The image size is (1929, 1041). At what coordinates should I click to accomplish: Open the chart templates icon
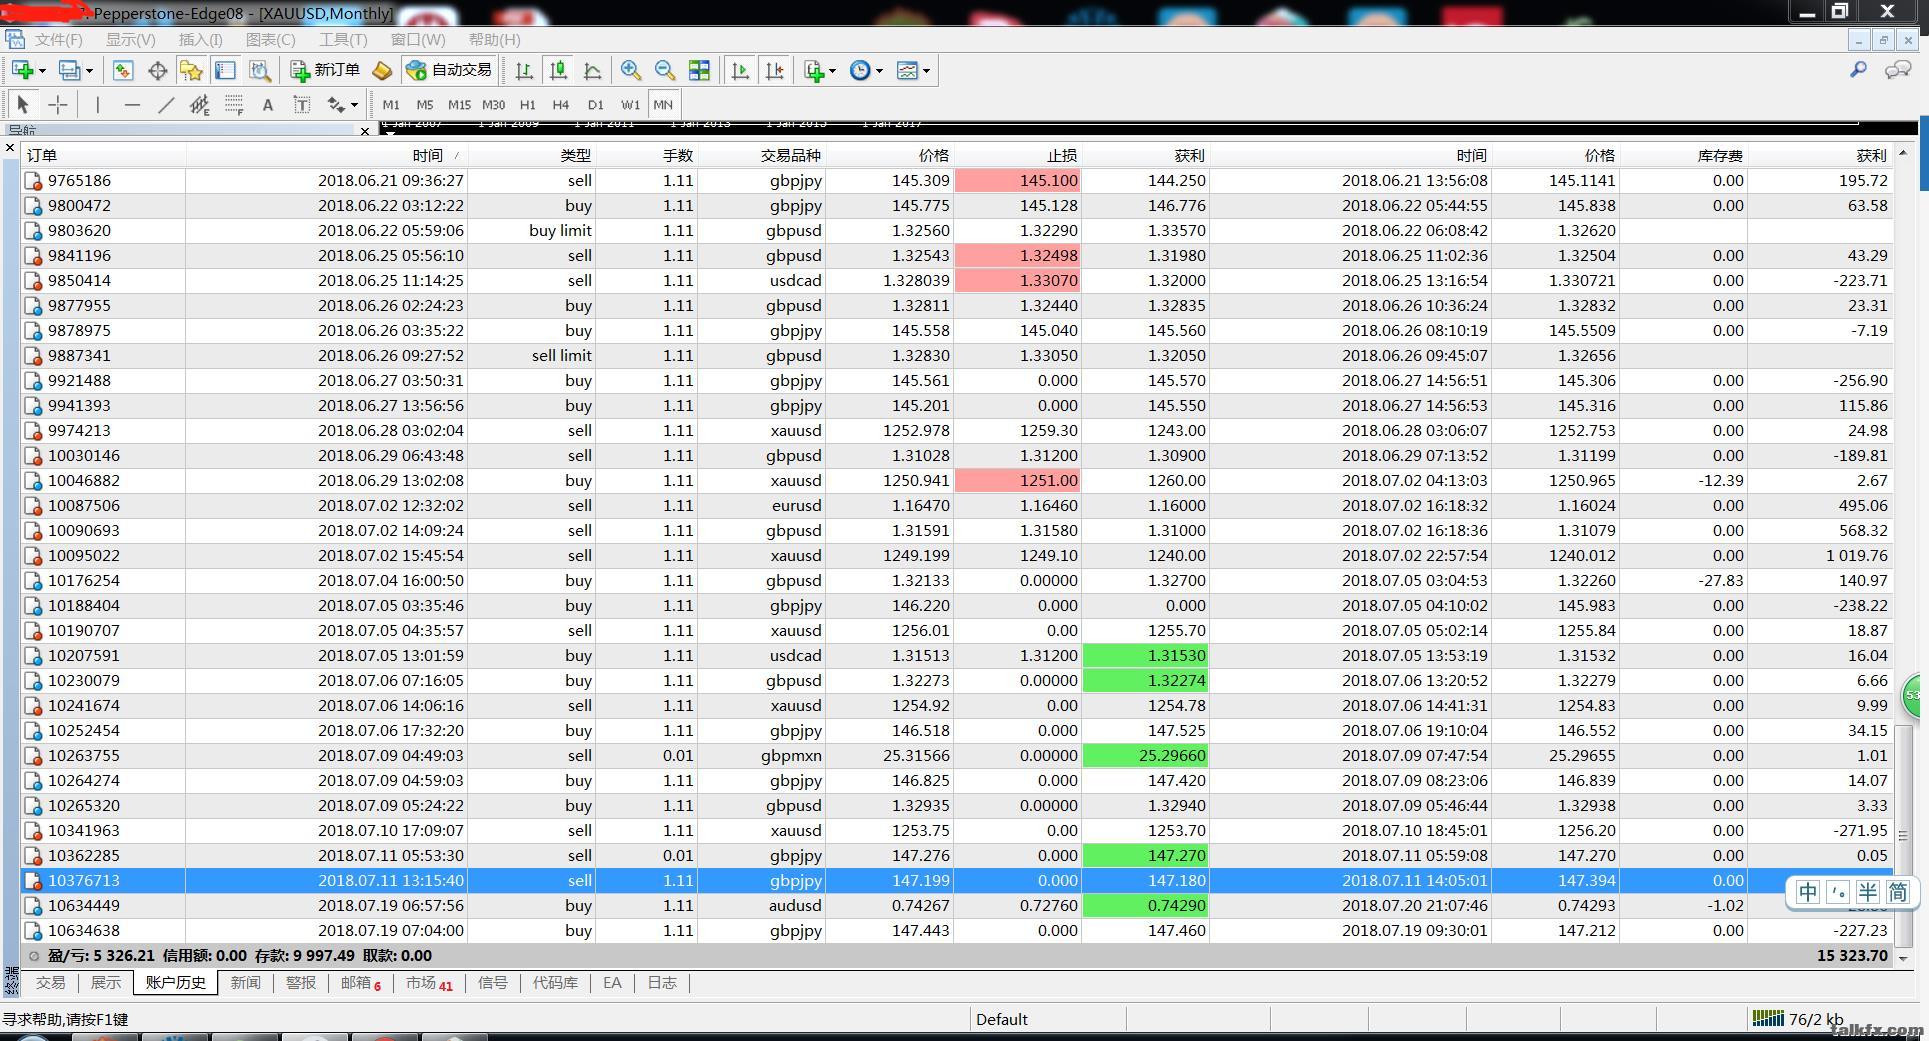tap(908, 70)
